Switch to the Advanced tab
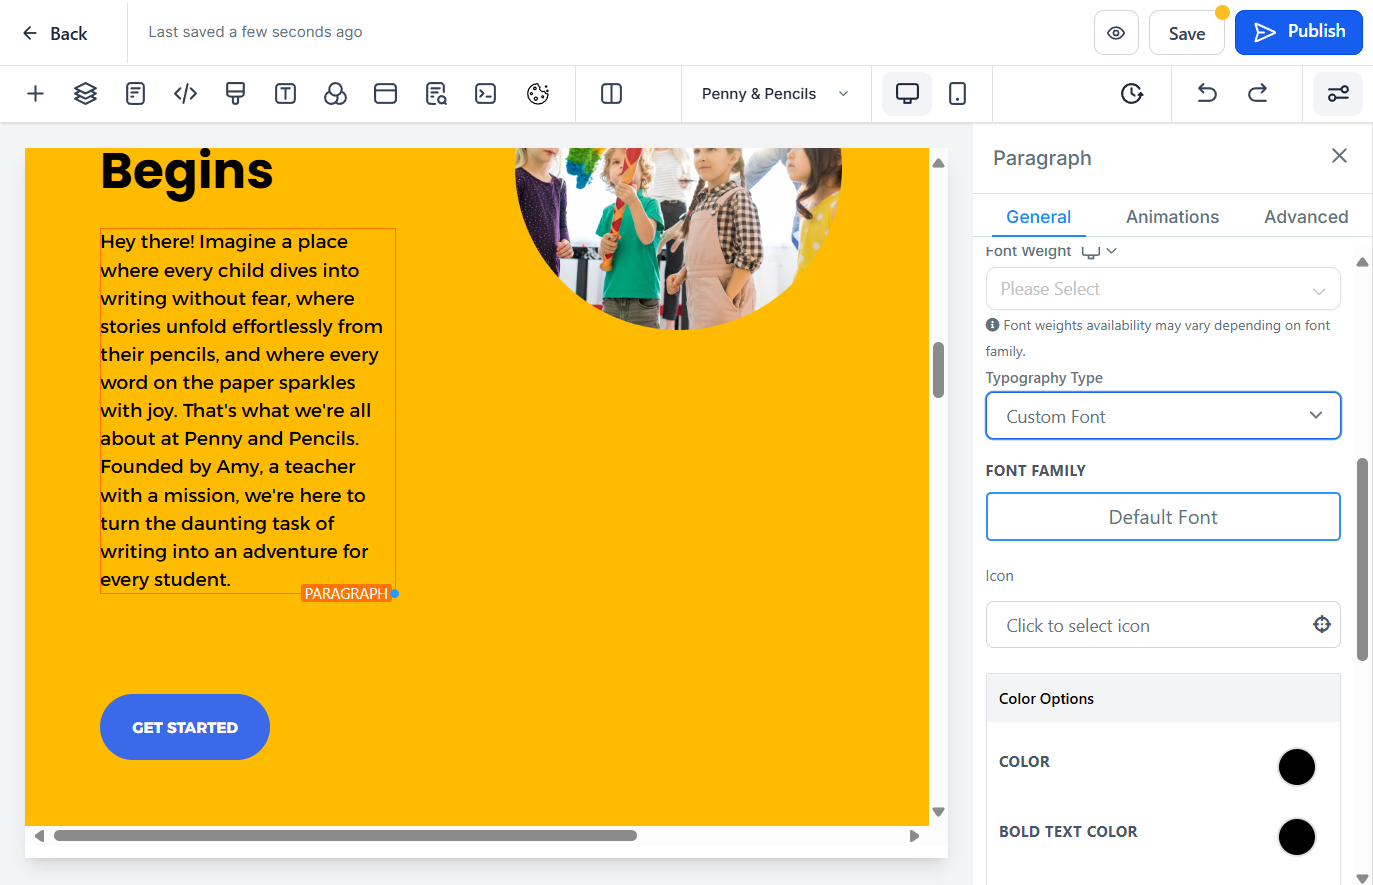Viewport: 1373px width, 885px height. click(1306, 217)
